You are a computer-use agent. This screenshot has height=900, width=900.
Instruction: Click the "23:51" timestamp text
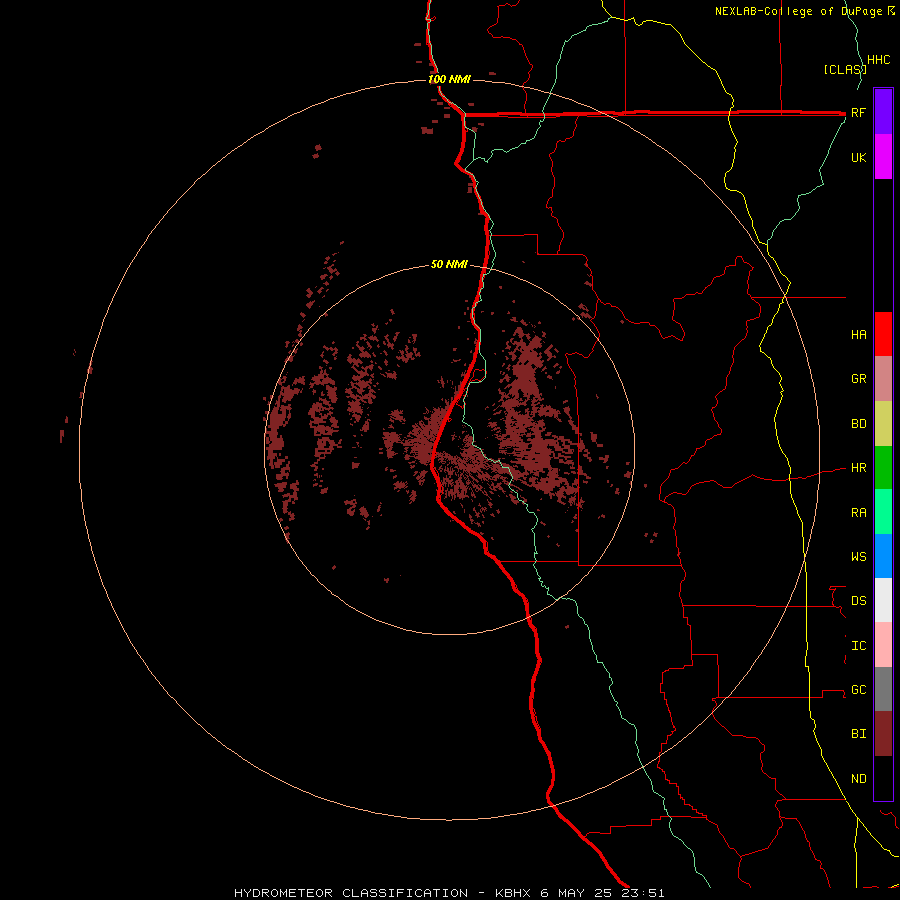[642, 893]
